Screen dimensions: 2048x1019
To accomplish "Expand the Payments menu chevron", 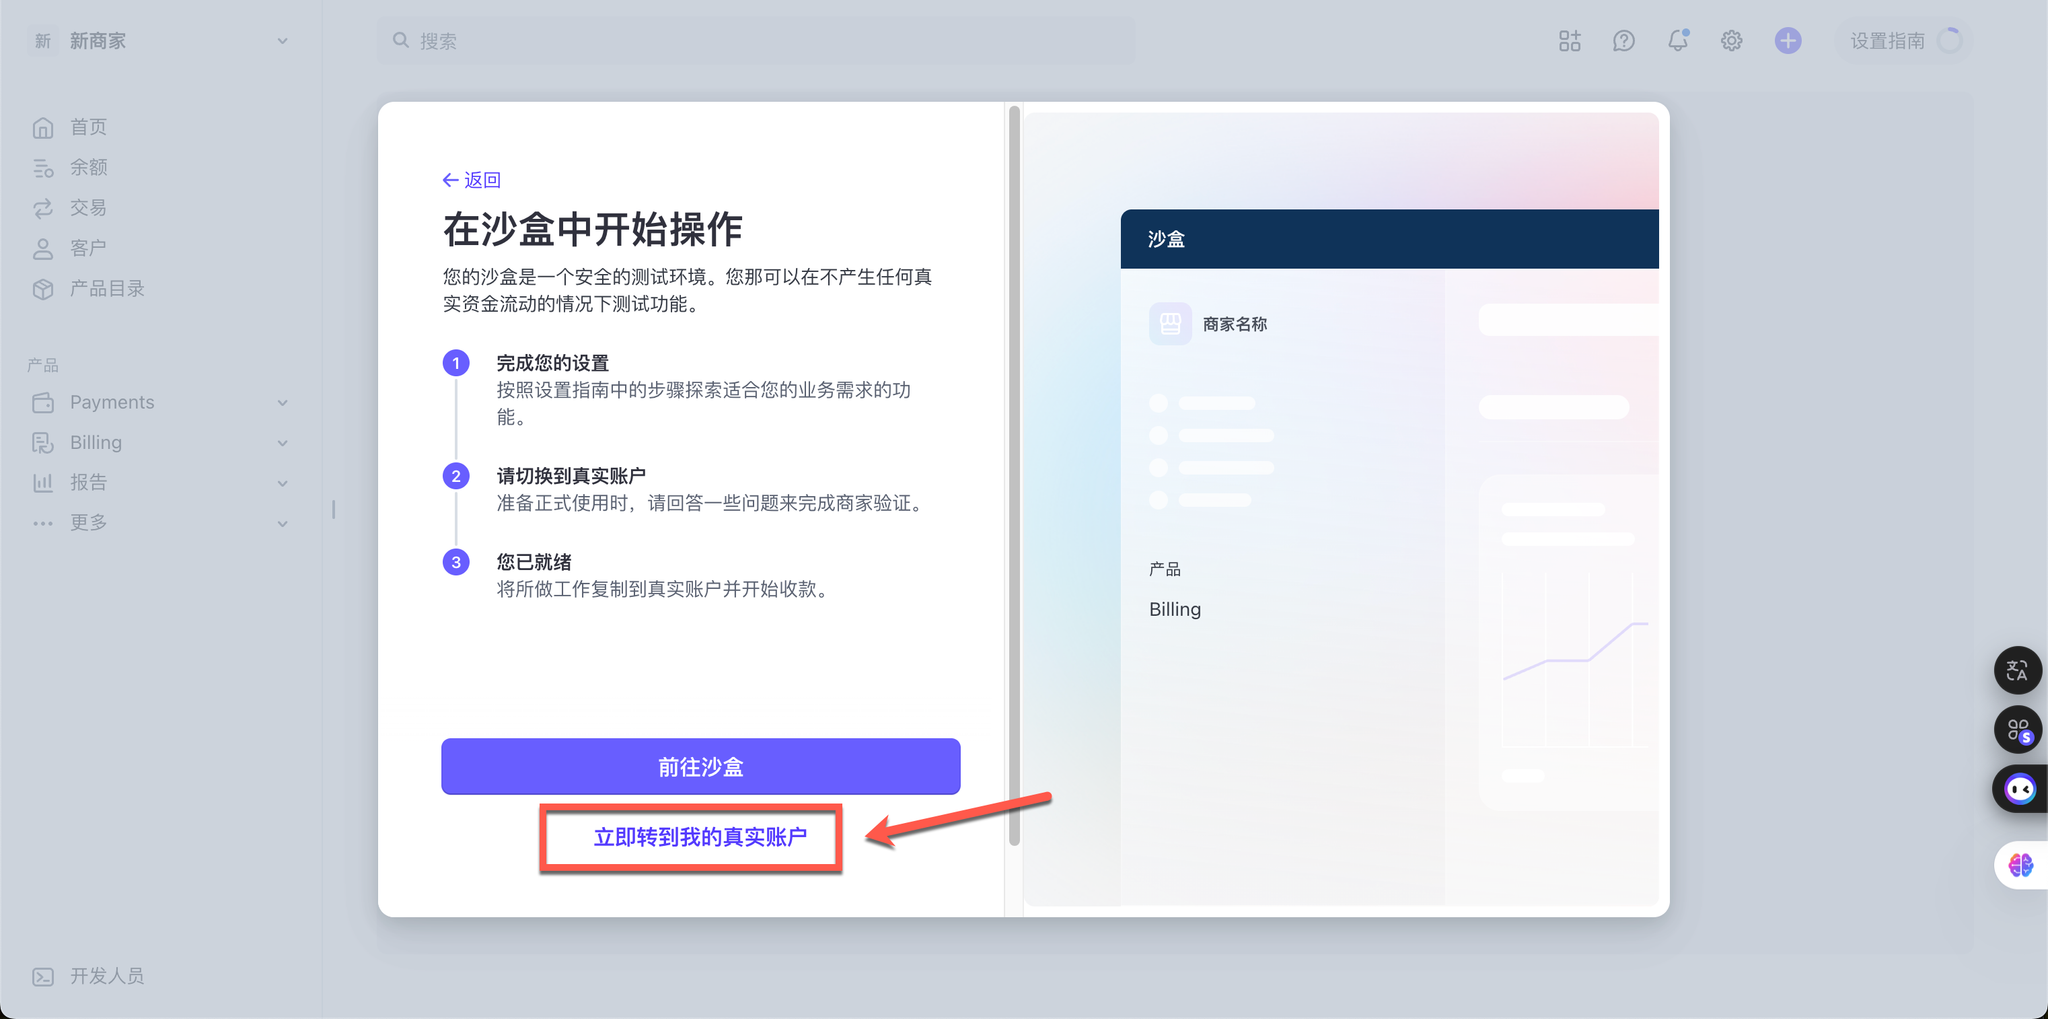I will tap(282, 403).
